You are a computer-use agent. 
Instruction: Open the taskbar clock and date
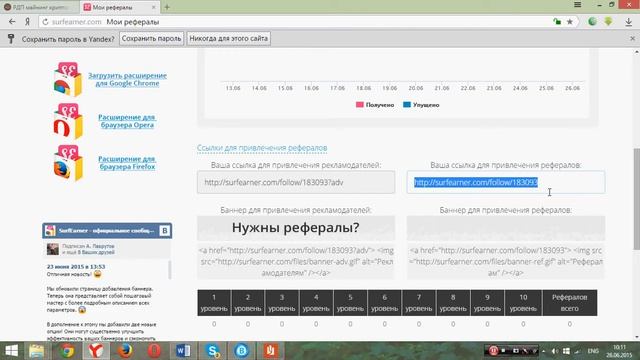620,351
